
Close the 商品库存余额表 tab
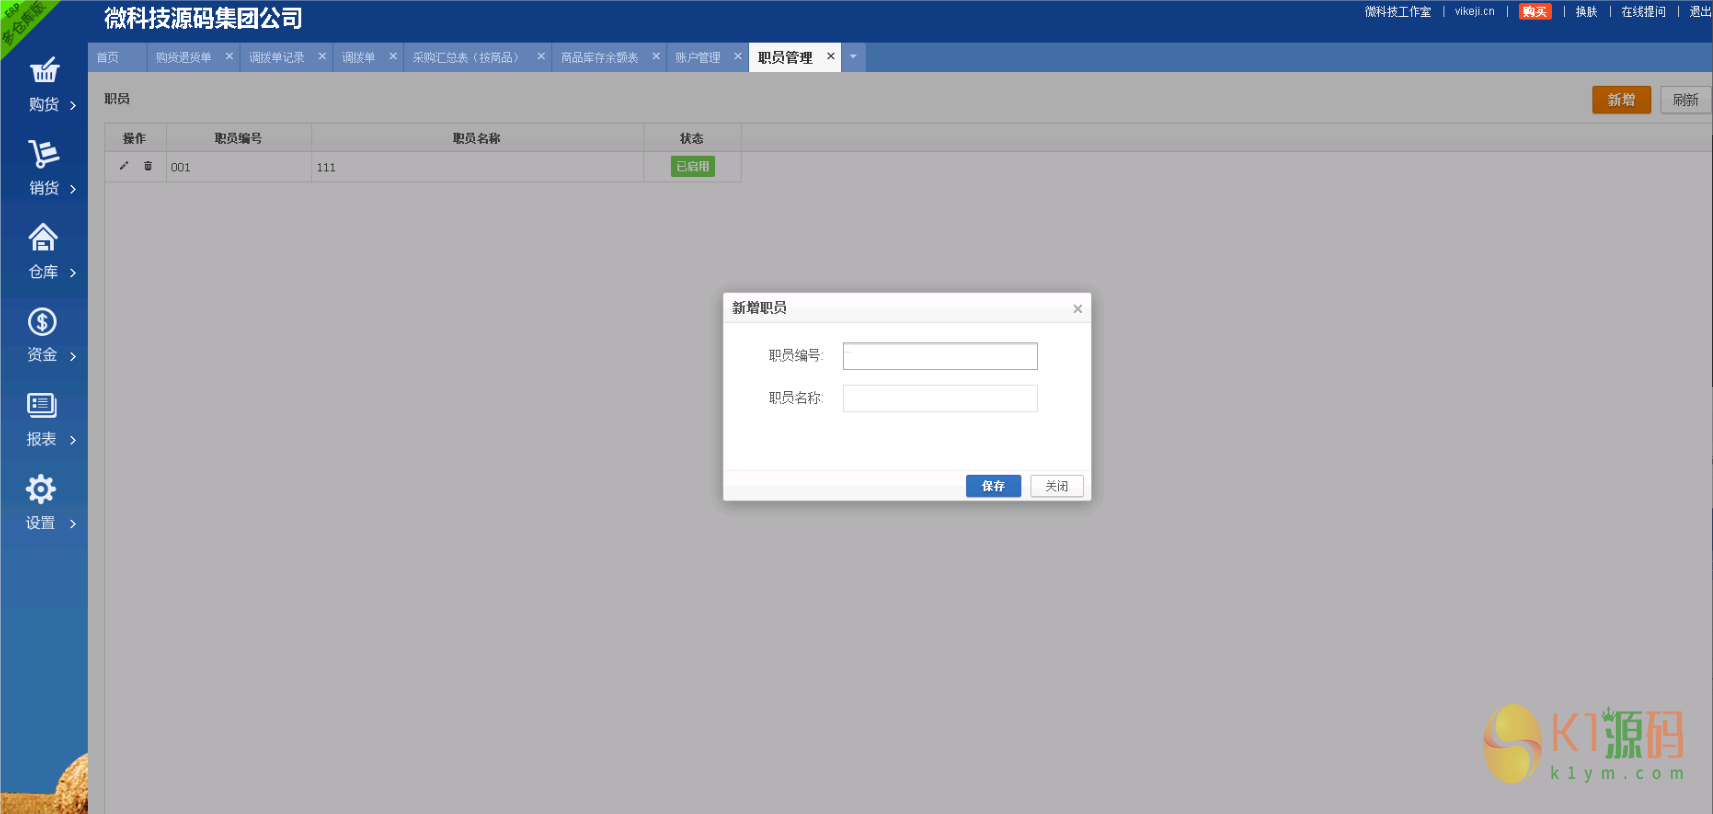[x=656, y=56]
